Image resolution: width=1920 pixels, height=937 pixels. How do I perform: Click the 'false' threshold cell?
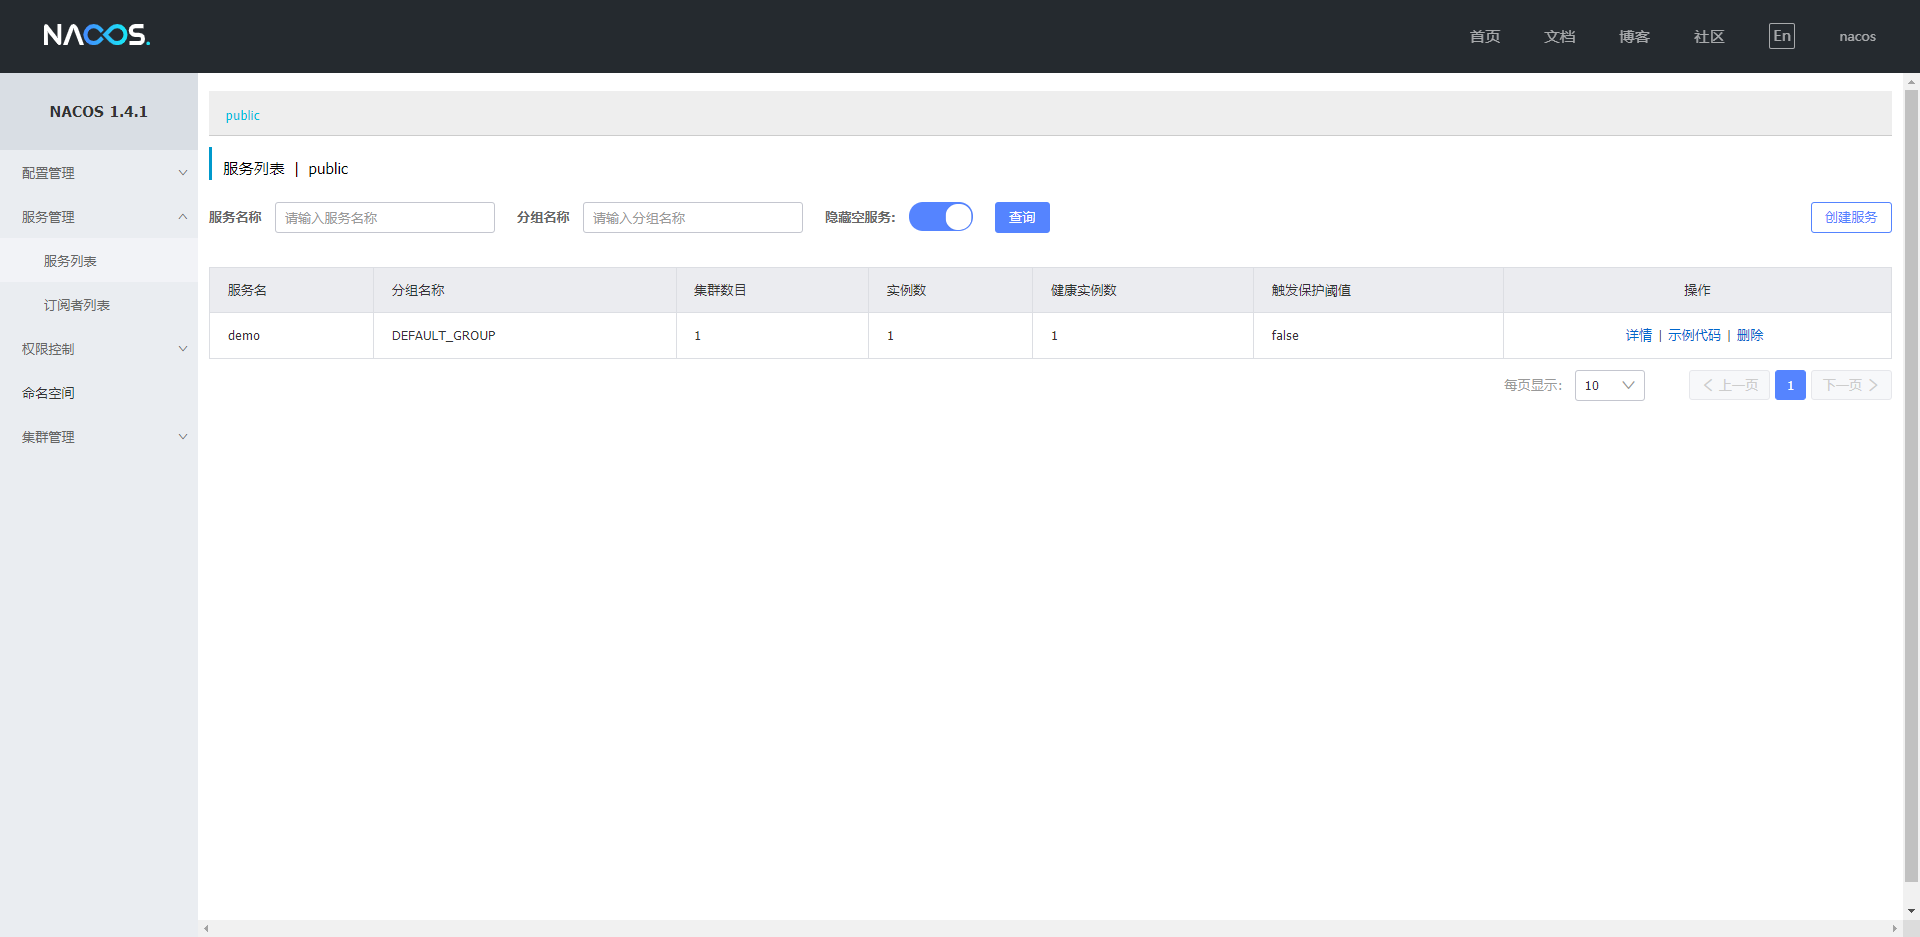click(1378, 335)
